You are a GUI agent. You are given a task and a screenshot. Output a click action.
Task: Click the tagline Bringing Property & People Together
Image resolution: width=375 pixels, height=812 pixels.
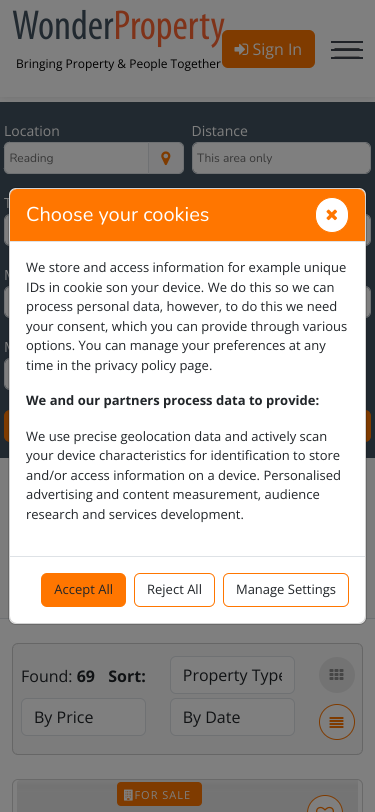point(118,64)
